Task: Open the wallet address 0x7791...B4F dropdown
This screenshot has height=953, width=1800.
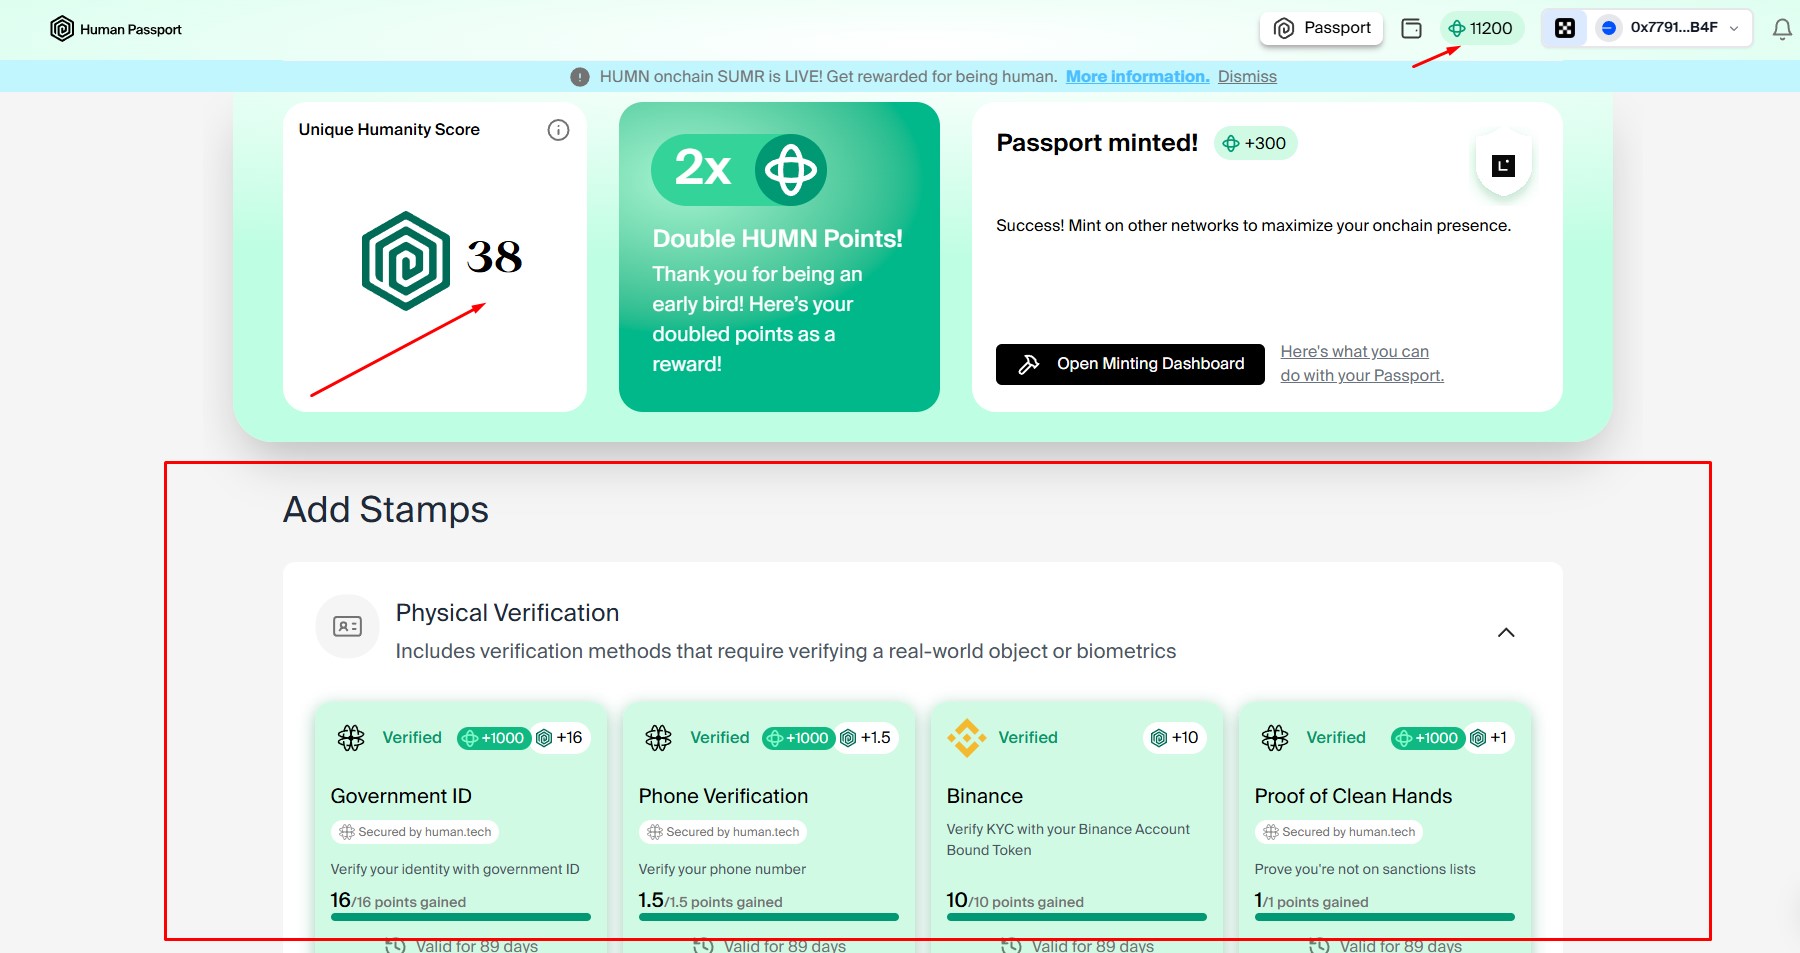Action: click(x=1673, y=28)
